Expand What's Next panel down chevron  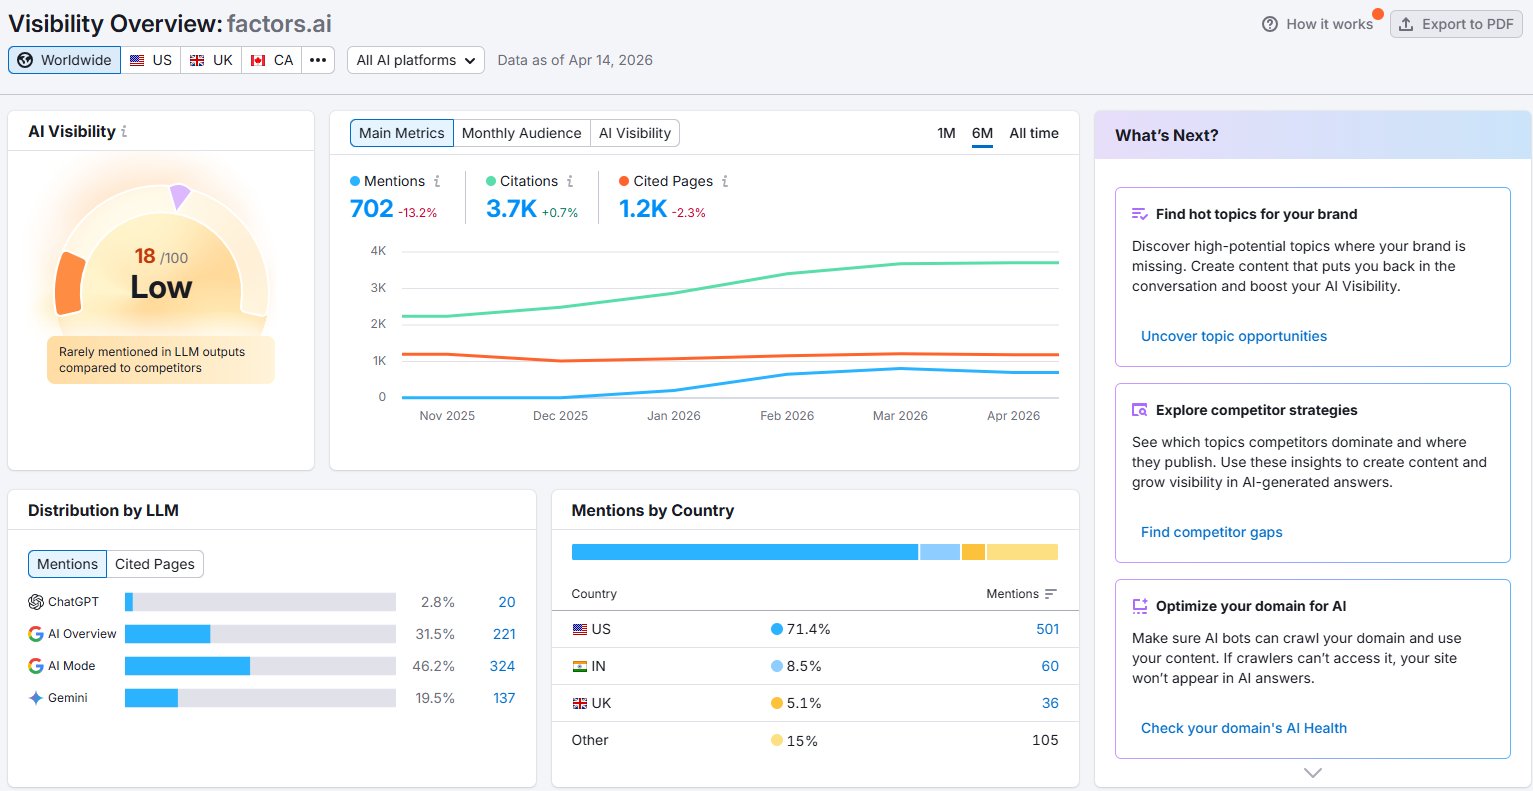[x=1313, y=773]
